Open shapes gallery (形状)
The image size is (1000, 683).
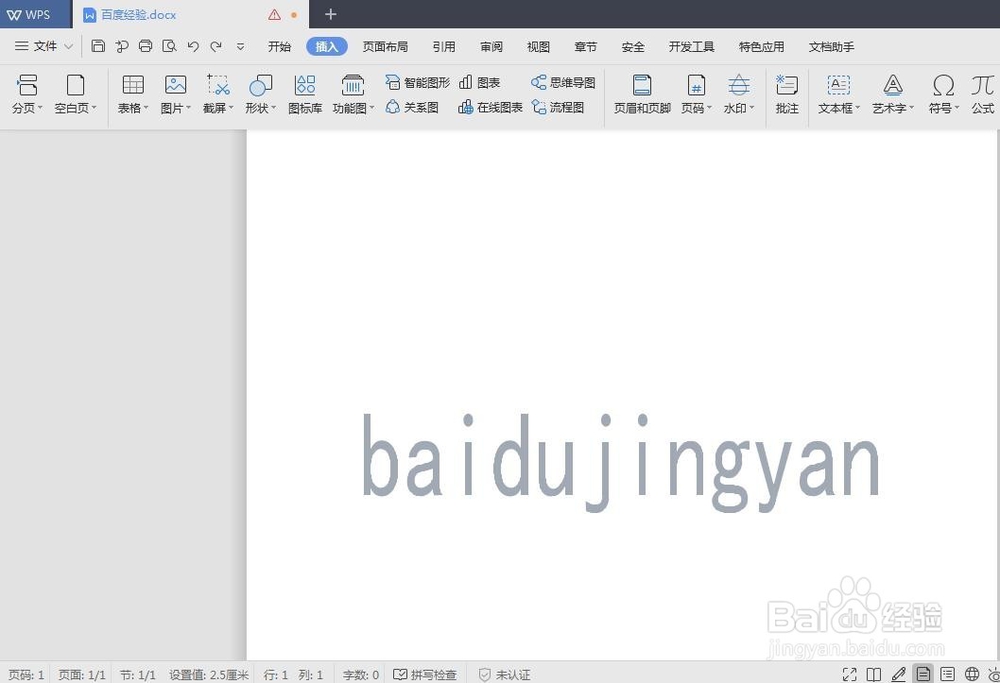(x=260, y=94)
